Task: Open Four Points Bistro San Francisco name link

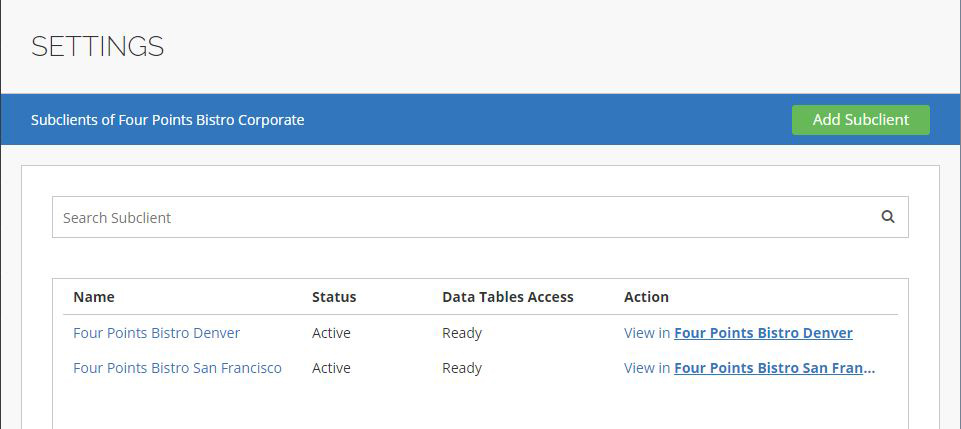Action: [177, 368]
